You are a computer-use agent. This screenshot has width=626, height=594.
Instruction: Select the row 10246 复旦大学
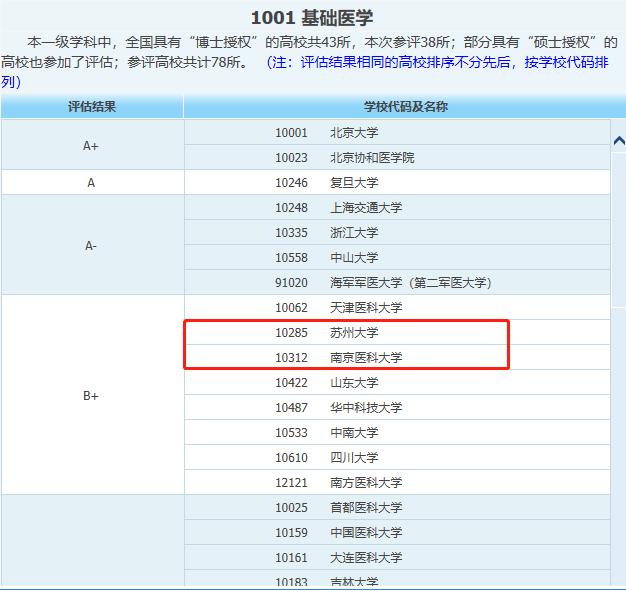[397, 182]
